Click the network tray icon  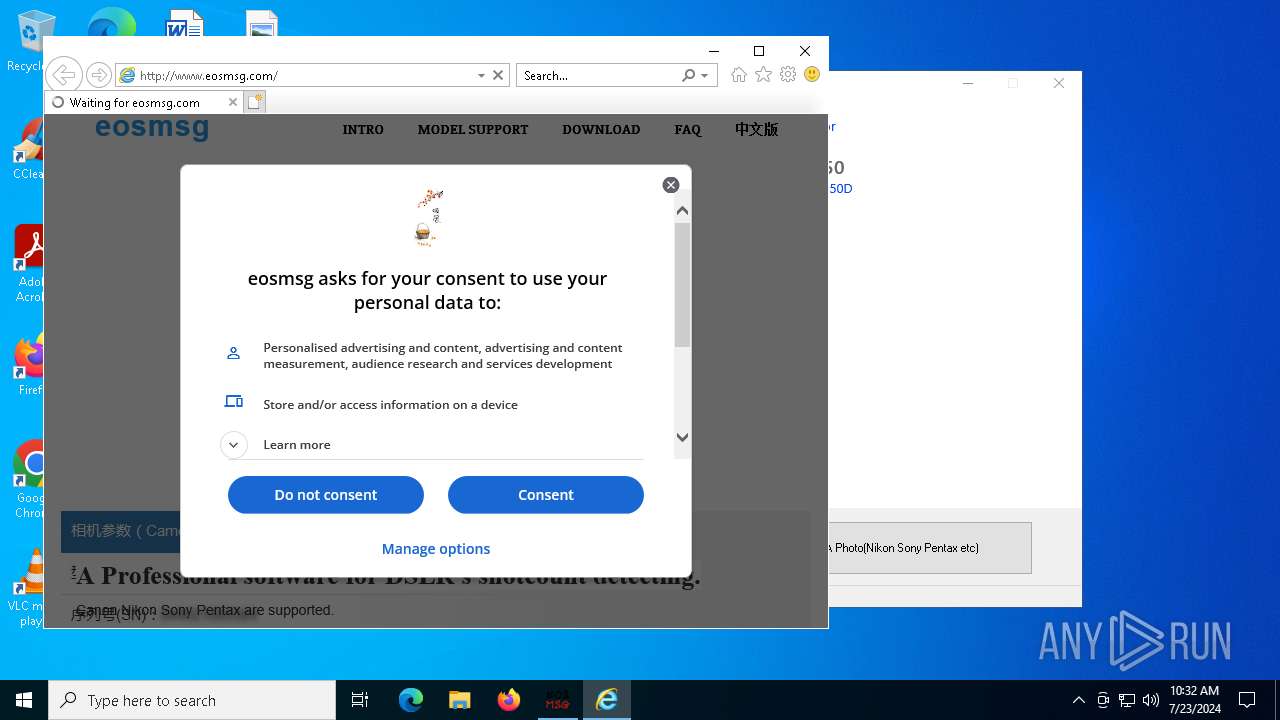point(1127,700)
